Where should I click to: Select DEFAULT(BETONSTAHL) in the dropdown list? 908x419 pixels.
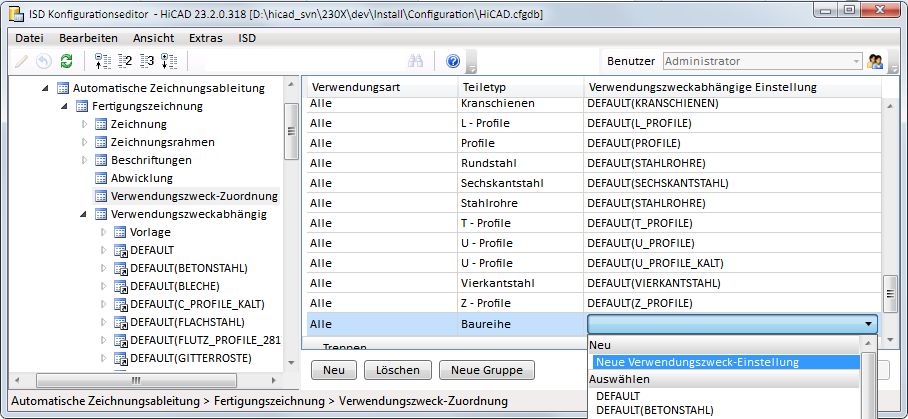click(x=655, y=410)
